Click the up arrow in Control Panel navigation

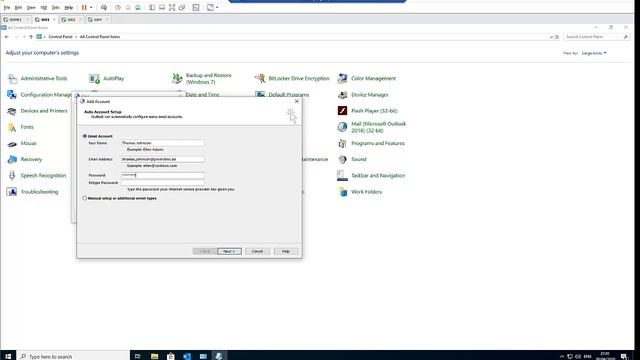tap(31, 37)
